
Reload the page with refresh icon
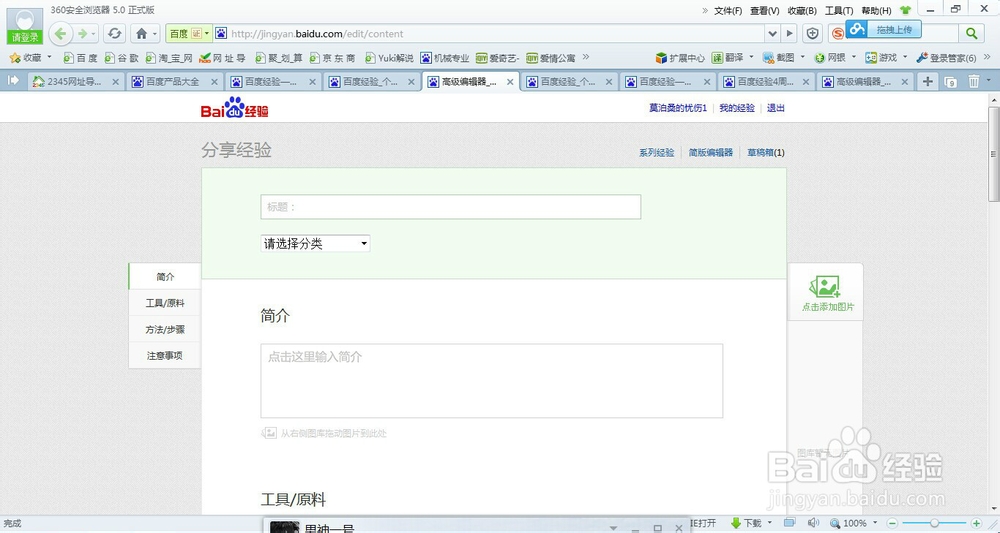click(114, 34)
